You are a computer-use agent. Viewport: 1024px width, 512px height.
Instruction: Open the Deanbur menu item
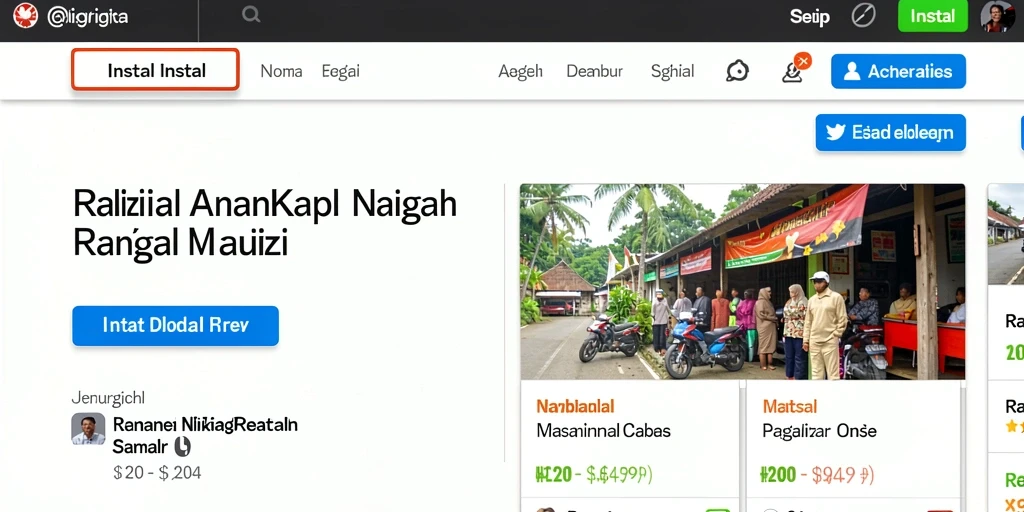coord(594,71)
